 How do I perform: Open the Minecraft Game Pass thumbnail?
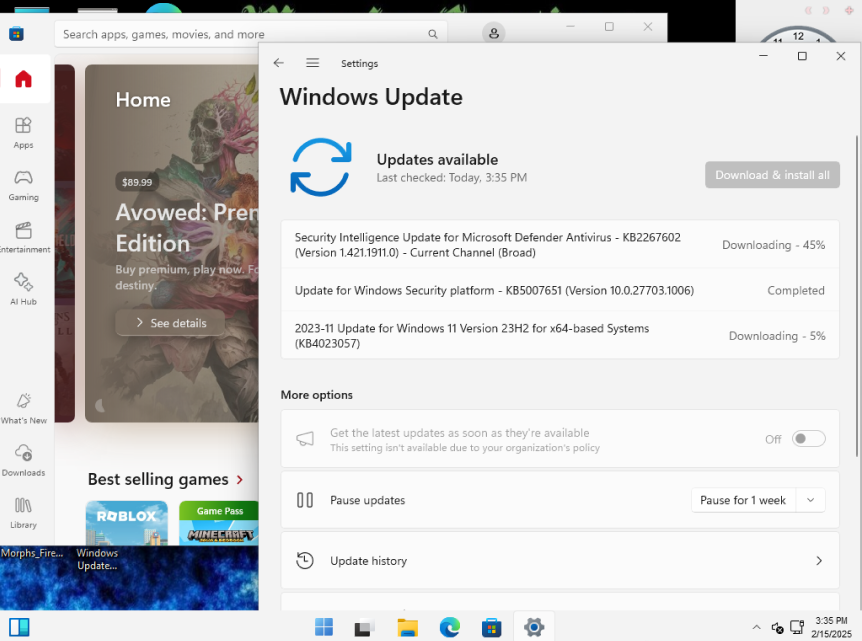[219, 523]
